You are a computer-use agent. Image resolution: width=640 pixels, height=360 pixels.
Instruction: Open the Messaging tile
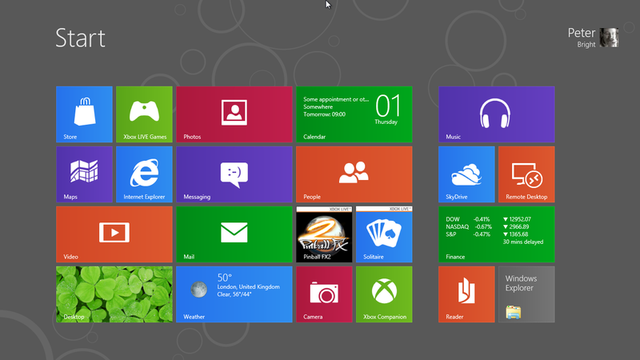(234, 174)
